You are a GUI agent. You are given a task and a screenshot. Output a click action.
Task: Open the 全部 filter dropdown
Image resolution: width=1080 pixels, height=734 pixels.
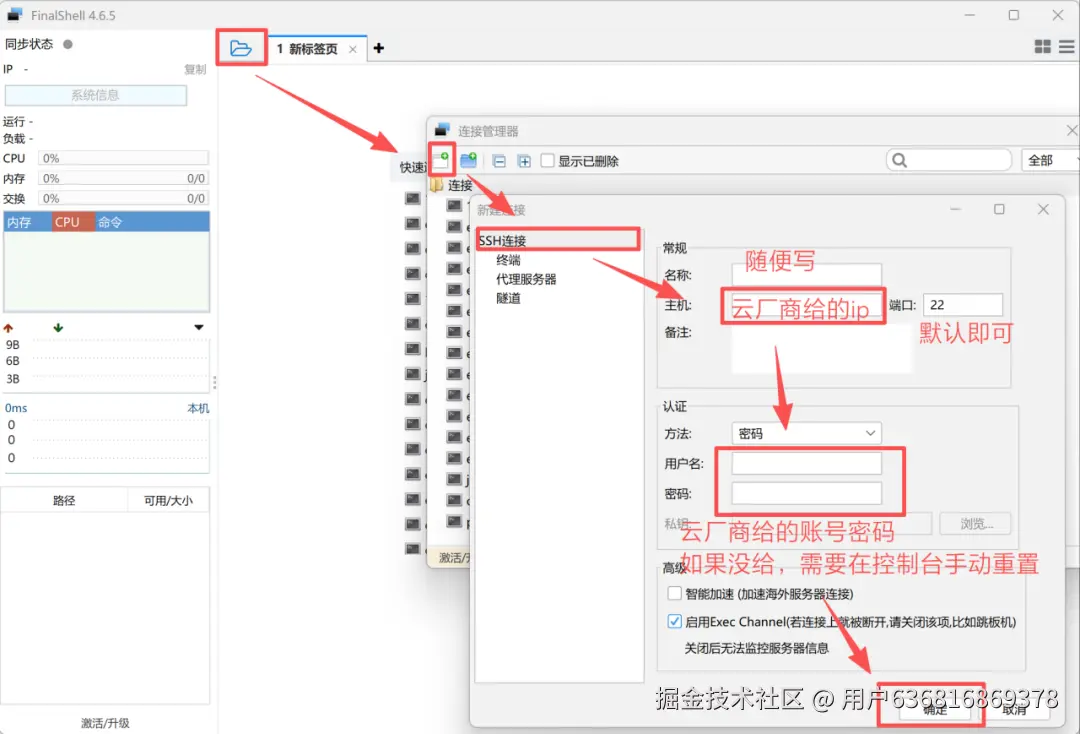point(1050,160)
